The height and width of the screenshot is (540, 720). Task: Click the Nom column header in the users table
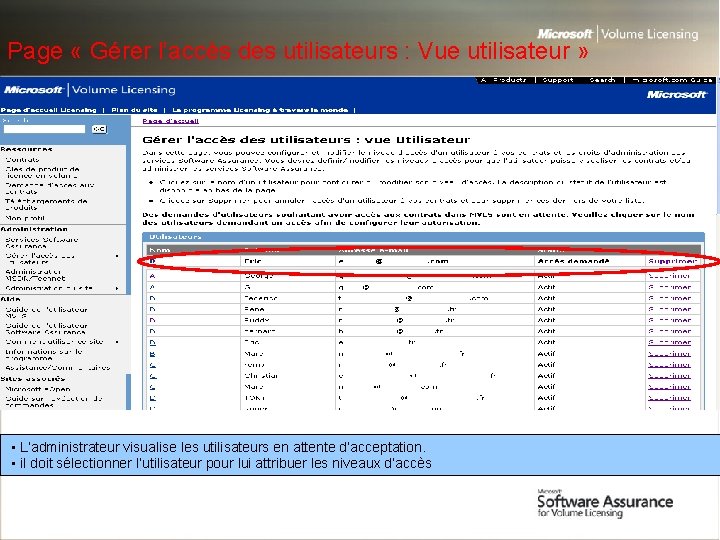coord(160,250)
